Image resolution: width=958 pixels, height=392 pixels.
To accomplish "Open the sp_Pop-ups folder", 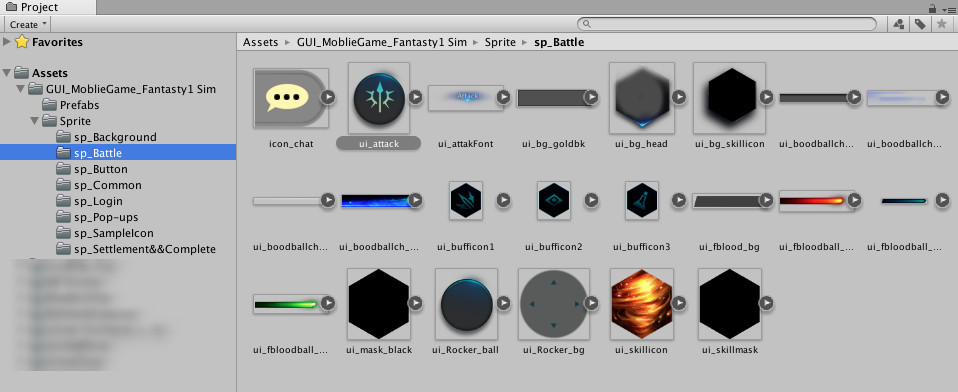I will click(97, 217).
